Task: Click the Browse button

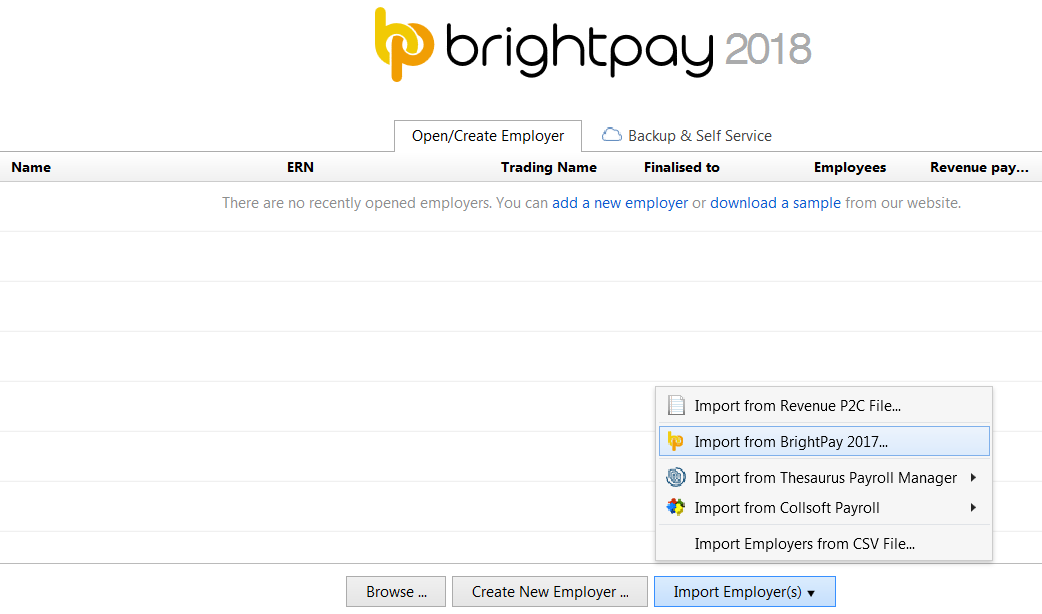Action: [x=396, y=591]
